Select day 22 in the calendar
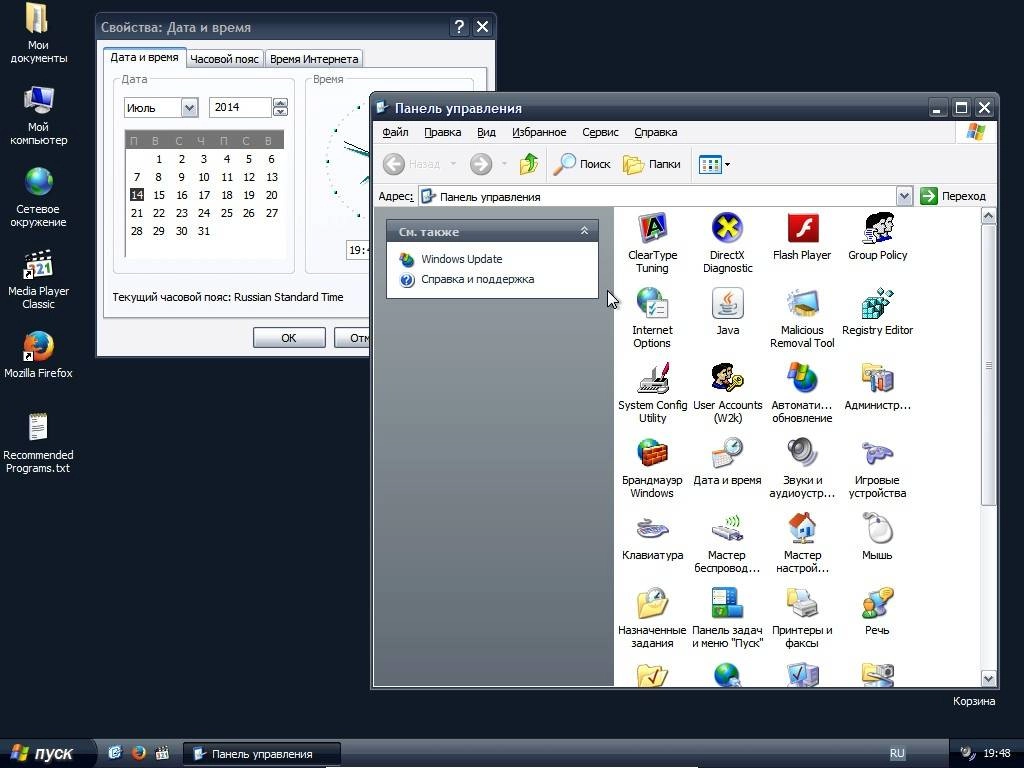 click(159, 213)
